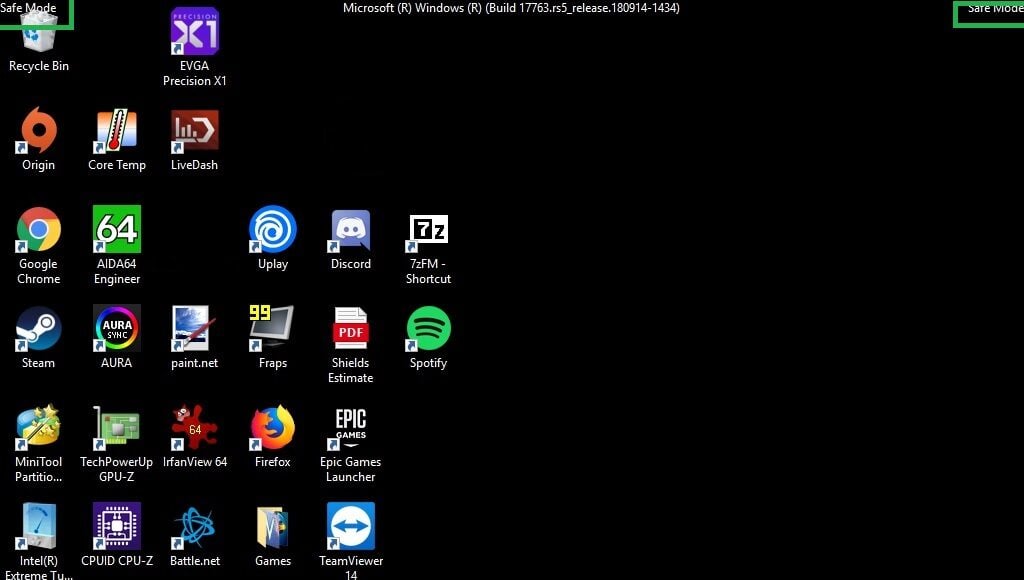Select the Battle.net icon
This screenshot has width=1024, height=580.
point(195,526)
